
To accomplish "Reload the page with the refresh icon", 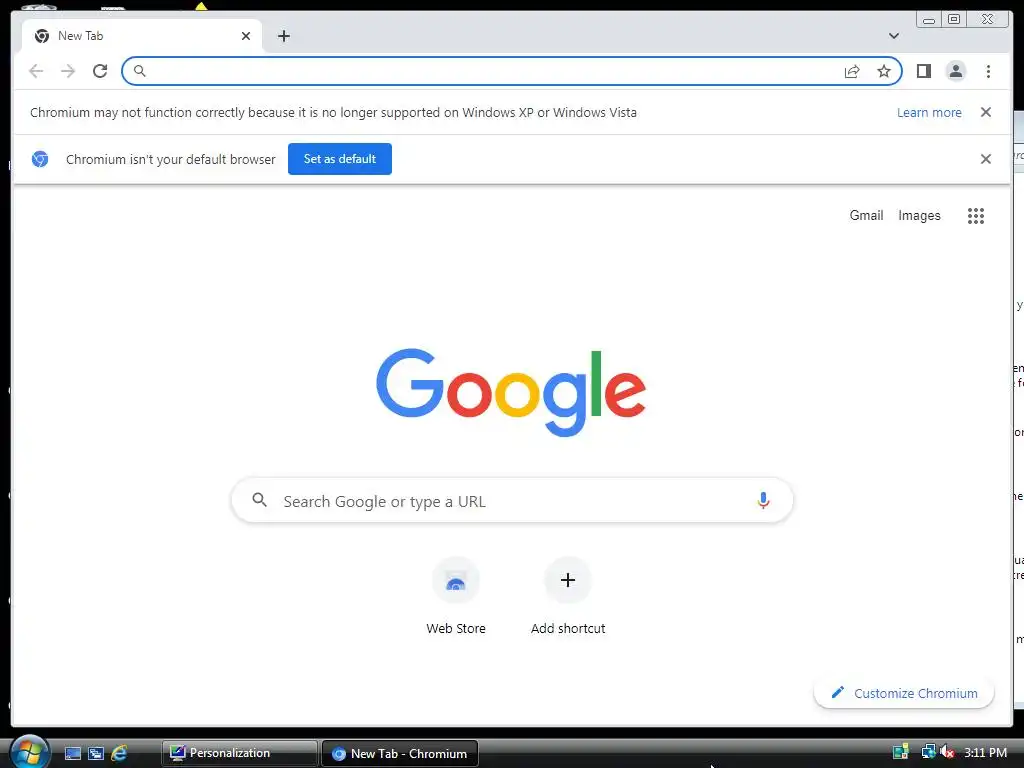I will click(100, 71).
